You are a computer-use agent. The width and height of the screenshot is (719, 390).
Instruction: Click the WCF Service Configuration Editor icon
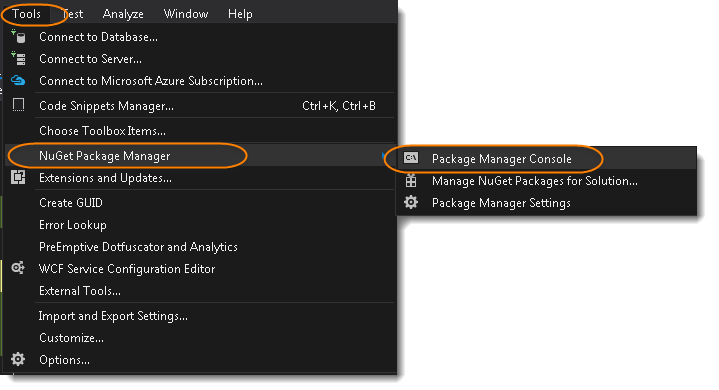pyautogui.click(x=18, y=268)
